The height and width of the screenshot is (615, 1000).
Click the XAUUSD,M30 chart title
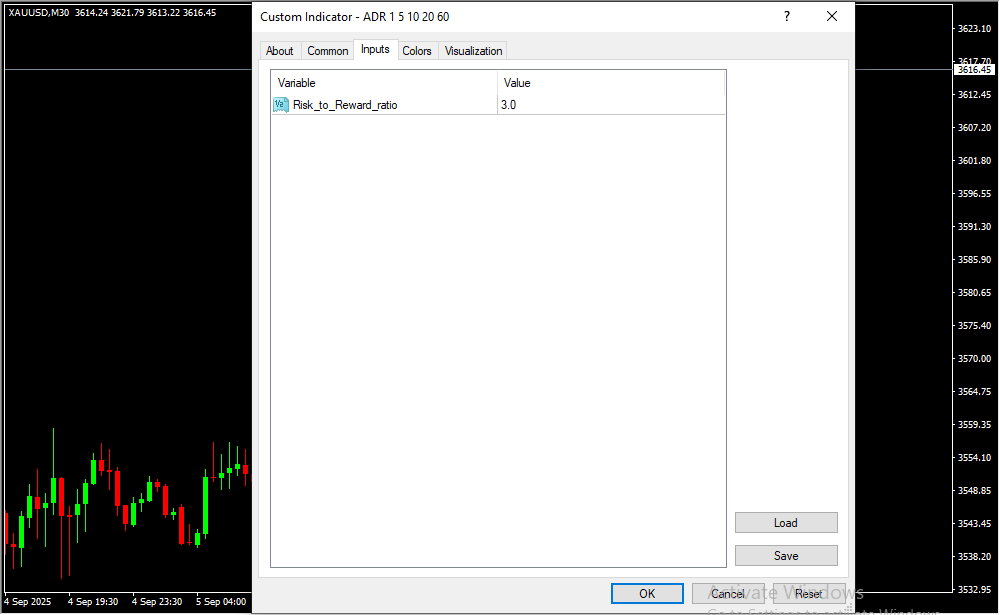click(x=39, y=12)
